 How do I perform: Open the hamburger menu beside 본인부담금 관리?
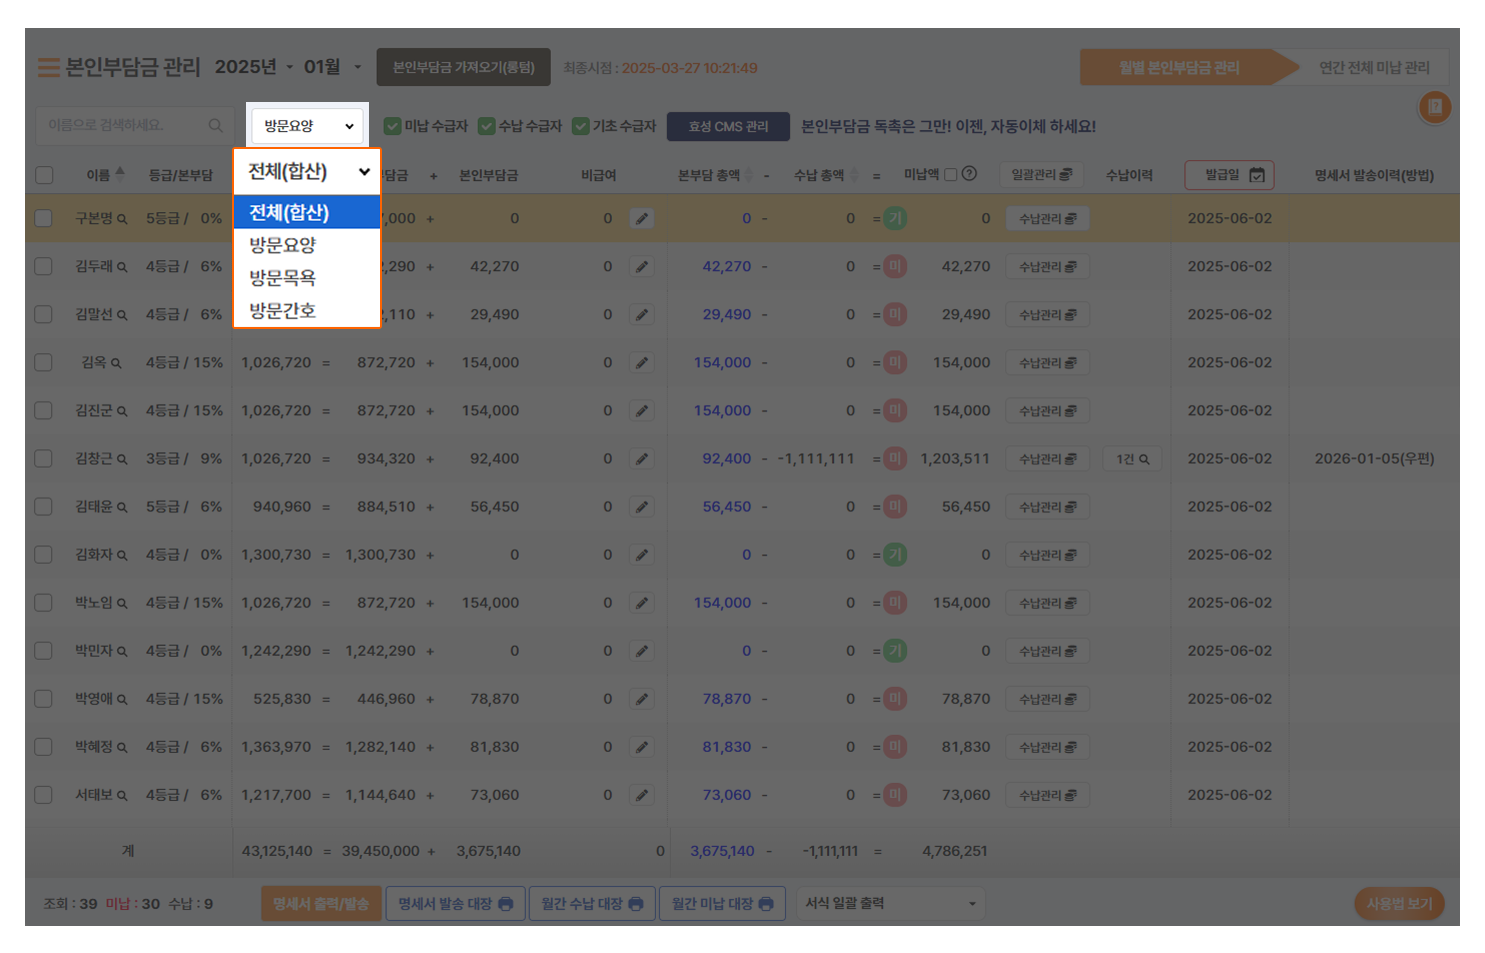click(48, 68)
